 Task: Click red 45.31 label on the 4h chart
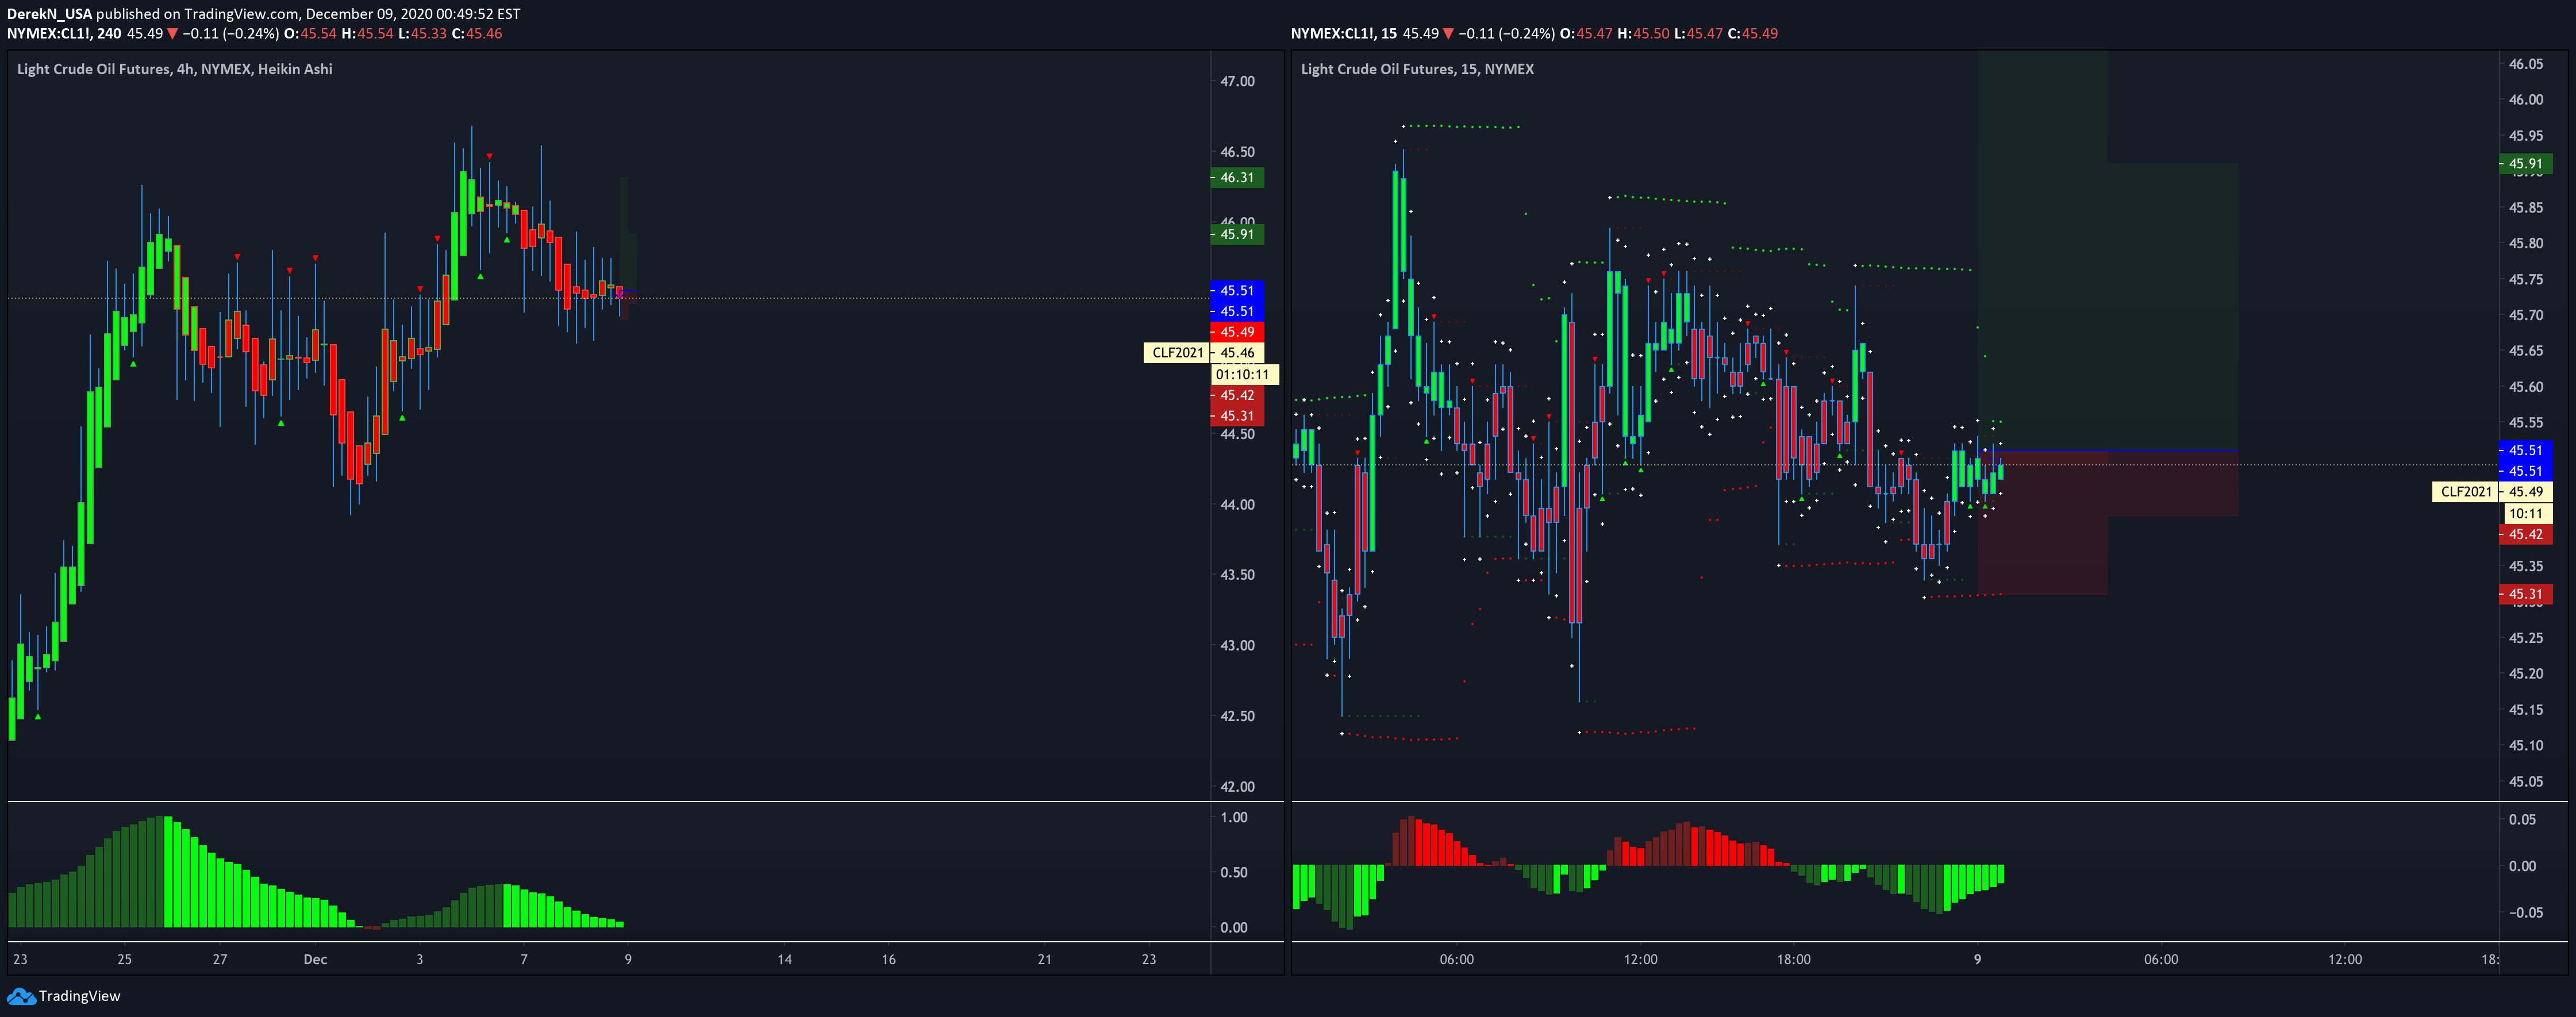click(1237, 416)
